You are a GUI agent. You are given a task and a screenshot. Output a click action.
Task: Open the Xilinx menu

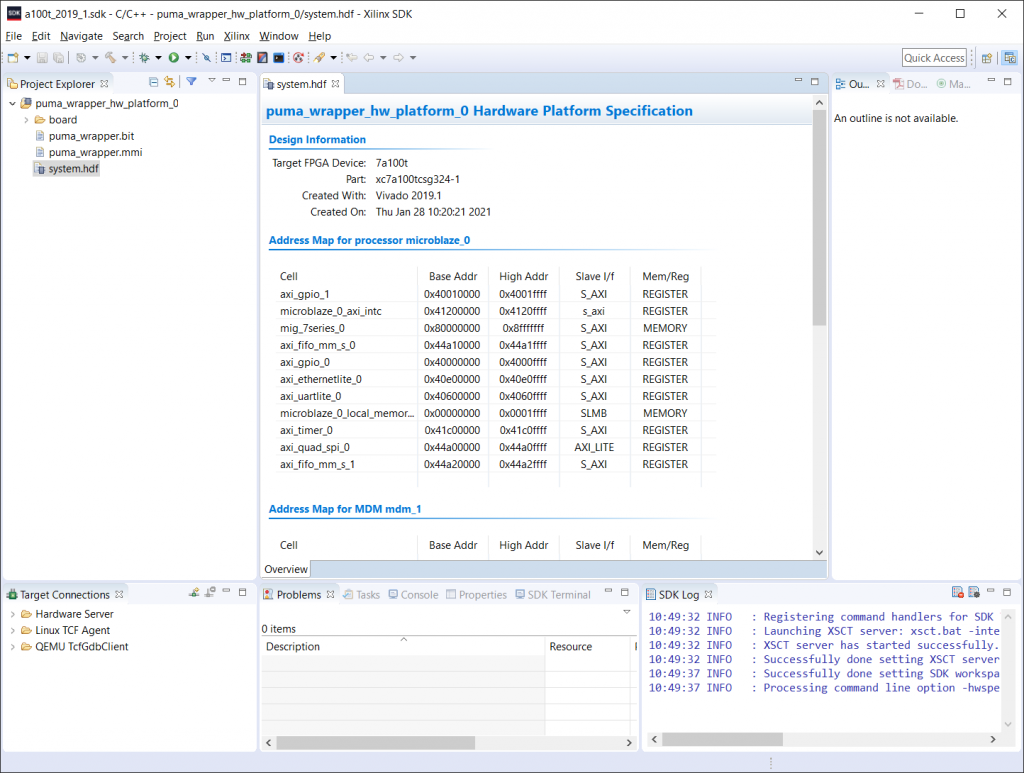point(236,36)
